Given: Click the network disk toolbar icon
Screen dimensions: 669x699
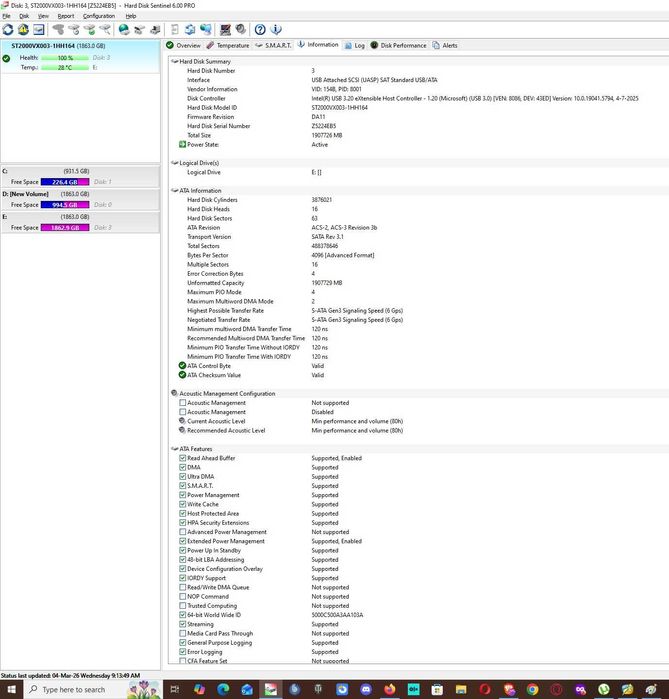Looking at the screenshot, I should click(140, 29).
